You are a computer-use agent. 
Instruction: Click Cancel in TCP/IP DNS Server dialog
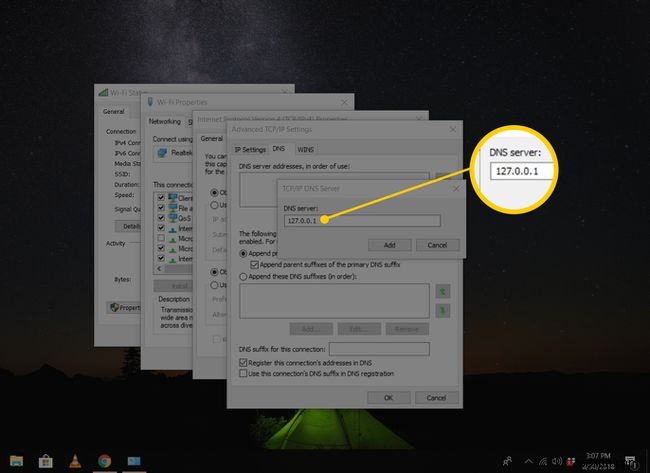tap(437, 245)
